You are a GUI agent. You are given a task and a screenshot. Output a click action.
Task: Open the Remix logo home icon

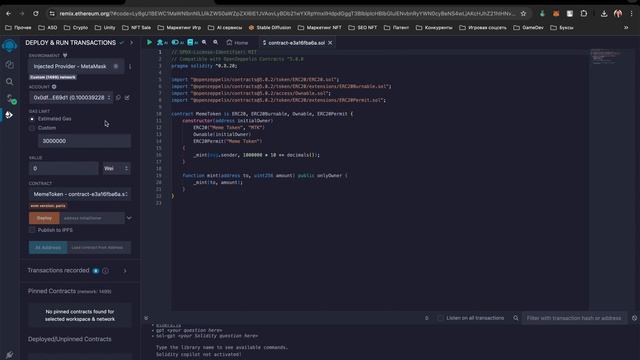pyautogui.click(x=9, y=46)
